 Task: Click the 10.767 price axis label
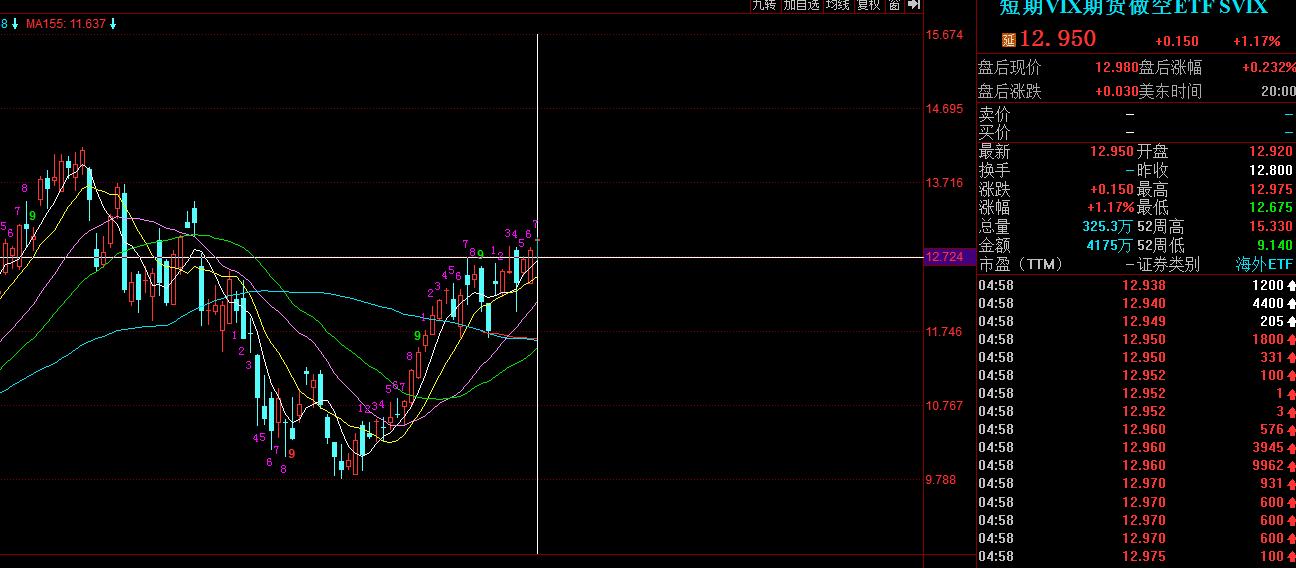944,406
